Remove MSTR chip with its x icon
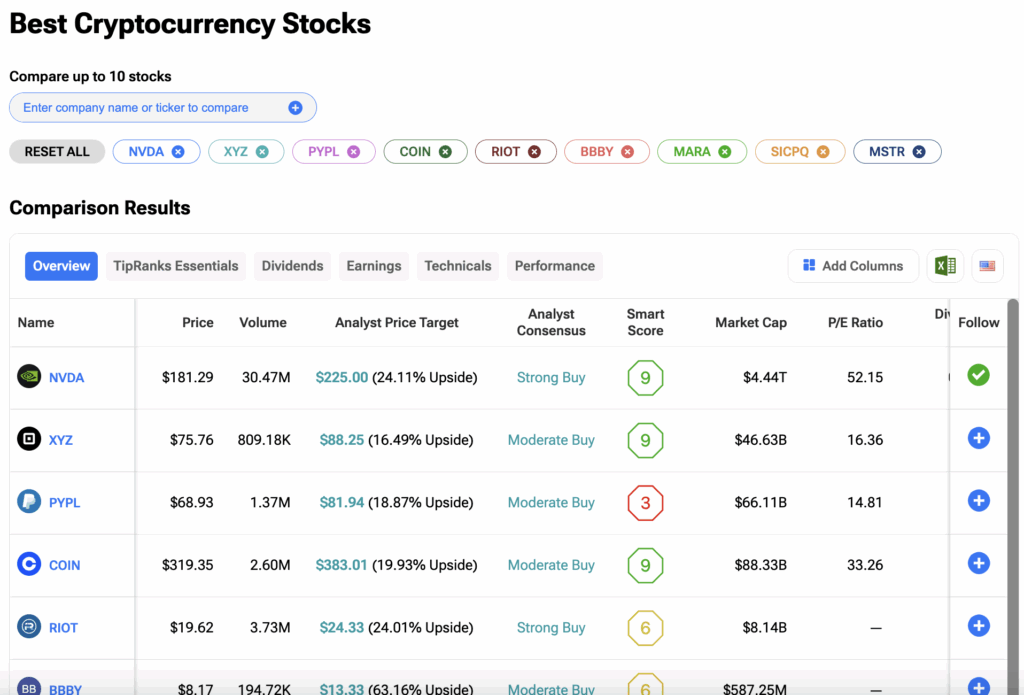Viewport: 1024px width, 695px height. (919, 152)
